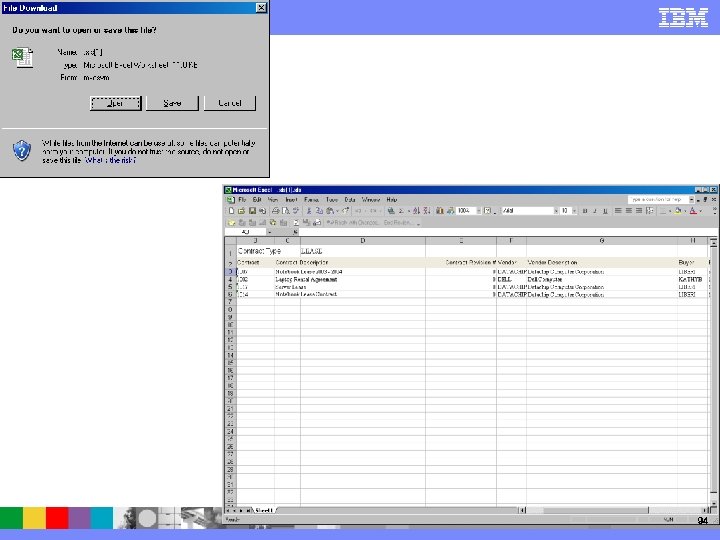The height and width of the screenshot is (540, 720).
Task: Open the File menu in Excel
Action: pos(242,200)
